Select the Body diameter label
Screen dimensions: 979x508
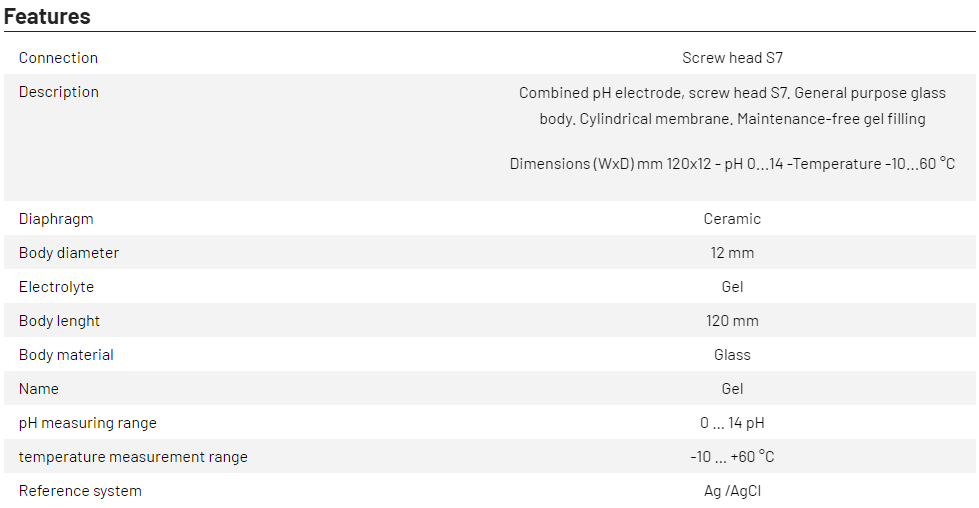[68, 253]
